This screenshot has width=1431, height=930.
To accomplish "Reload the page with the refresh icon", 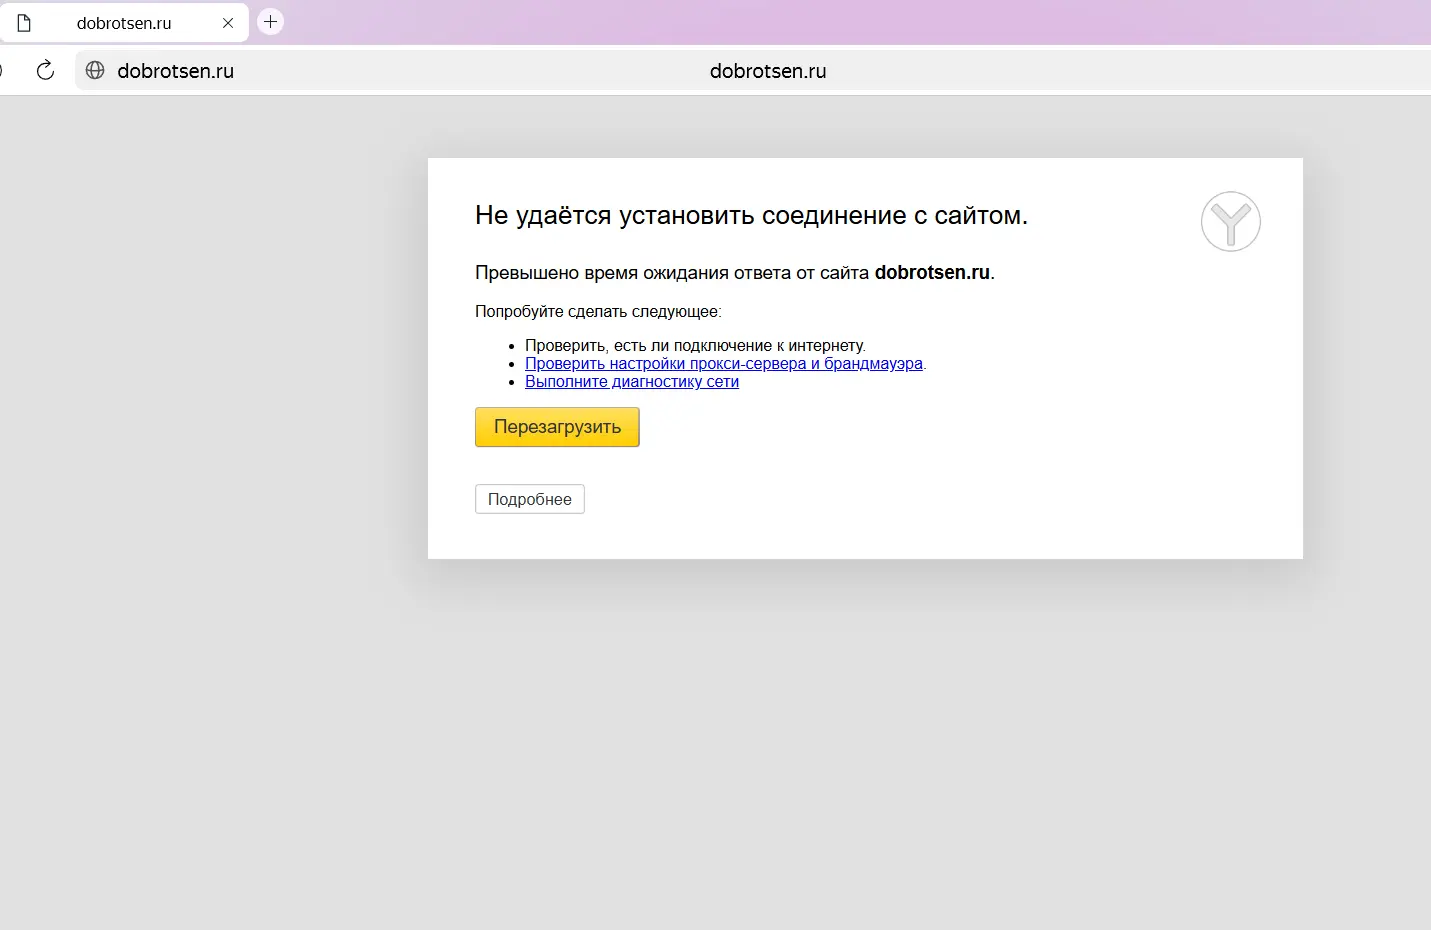I will (x=45, y=70).
